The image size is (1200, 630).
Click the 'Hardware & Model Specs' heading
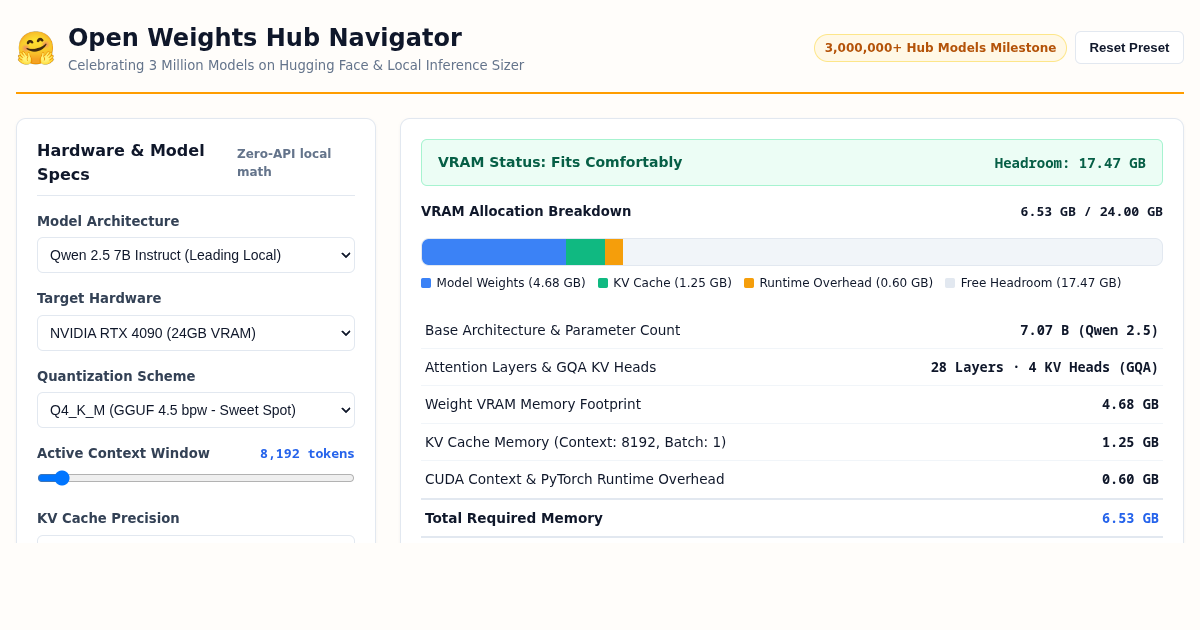click(x=121, y=162)
